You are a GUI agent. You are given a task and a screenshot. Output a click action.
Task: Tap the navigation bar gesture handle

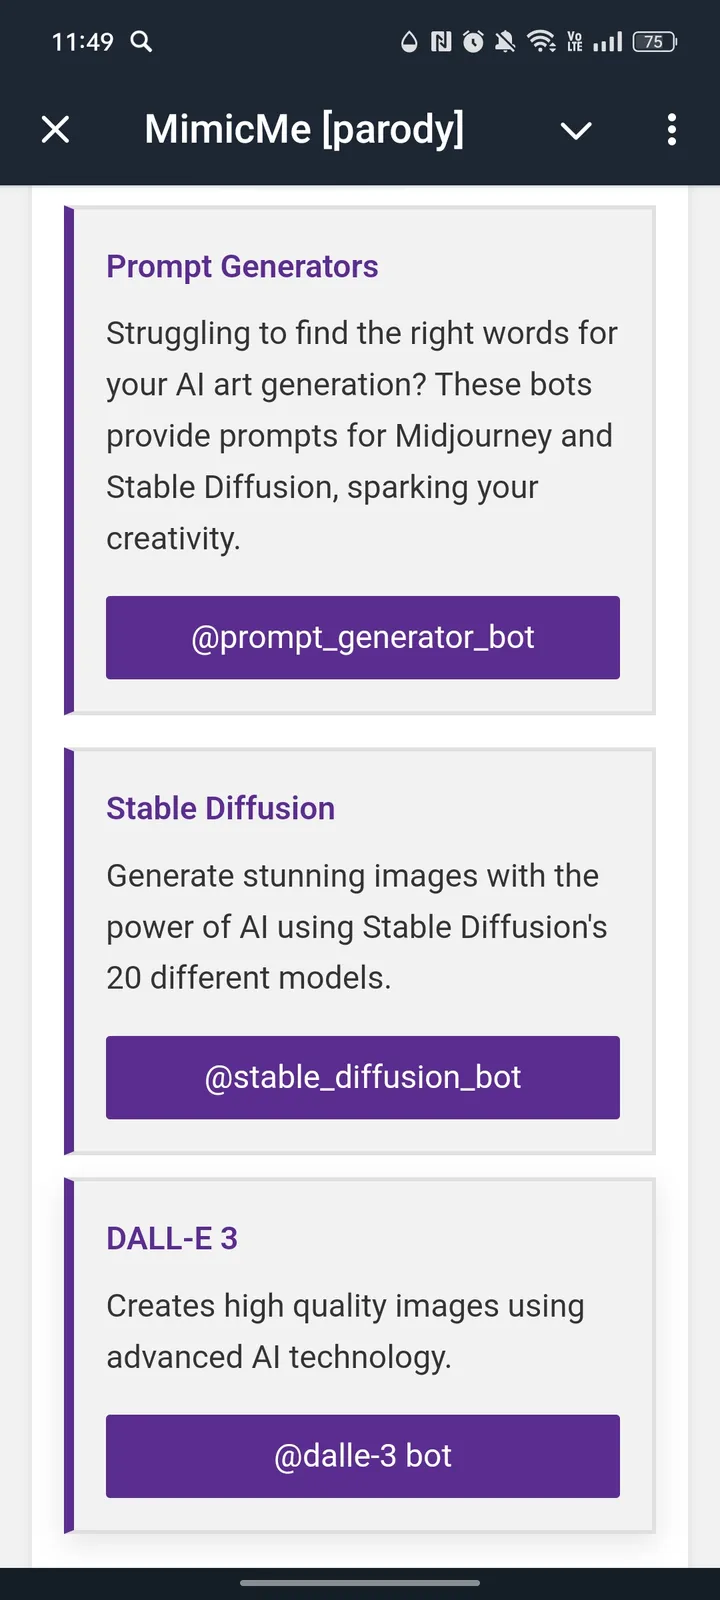tap(360, 1584)
